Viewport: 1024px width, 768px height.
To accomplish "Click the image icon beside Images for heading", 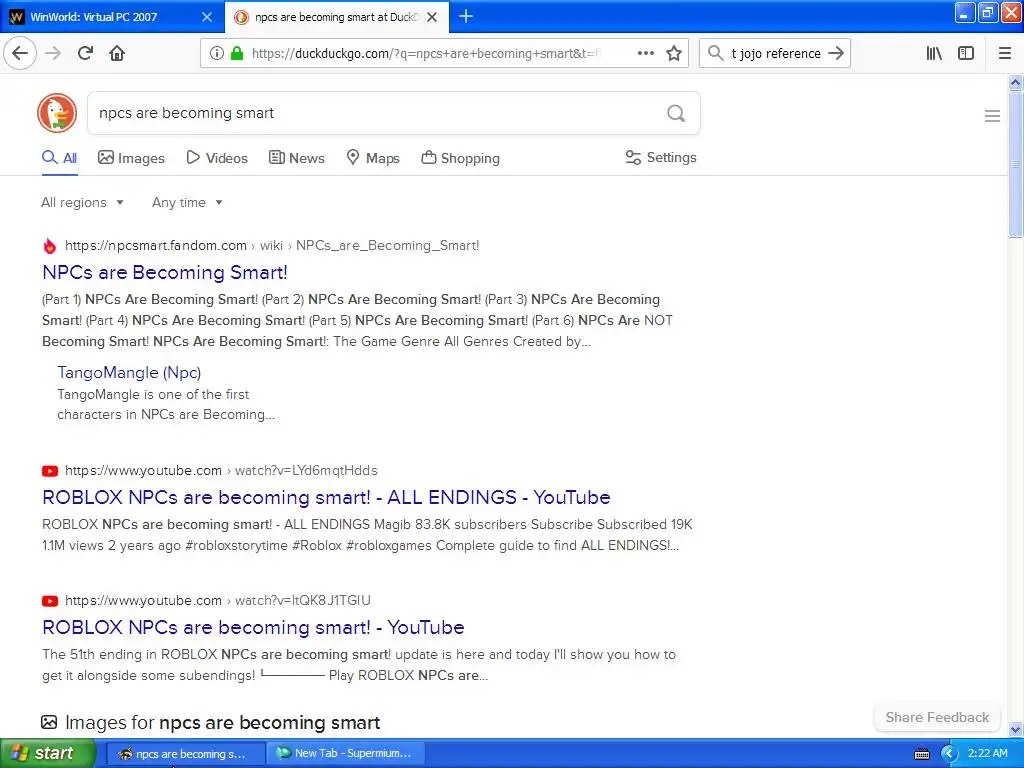I will coord(49,722).
